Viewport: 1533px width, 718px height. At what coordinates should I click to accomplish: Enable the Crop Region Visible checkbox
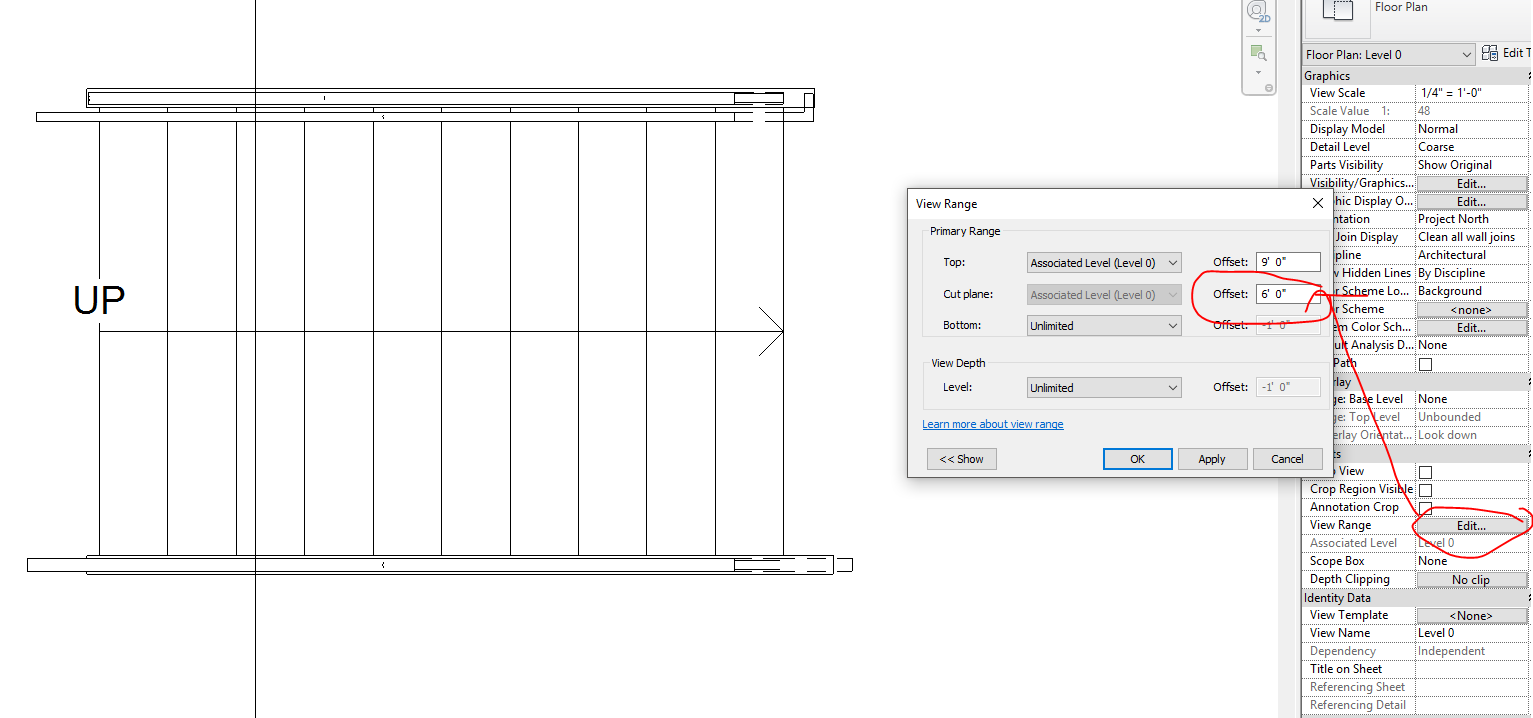click(1424, 489)
